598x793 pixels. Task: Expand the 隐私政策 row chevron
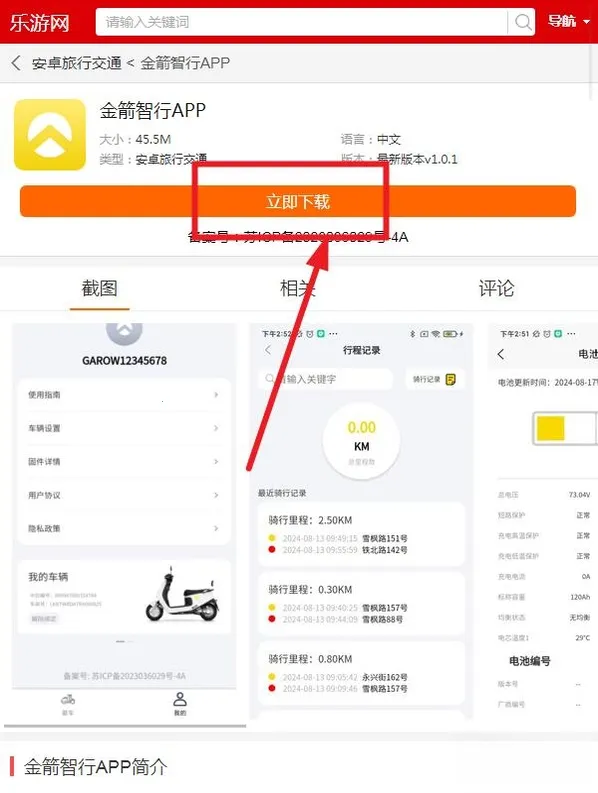(216, 528)
